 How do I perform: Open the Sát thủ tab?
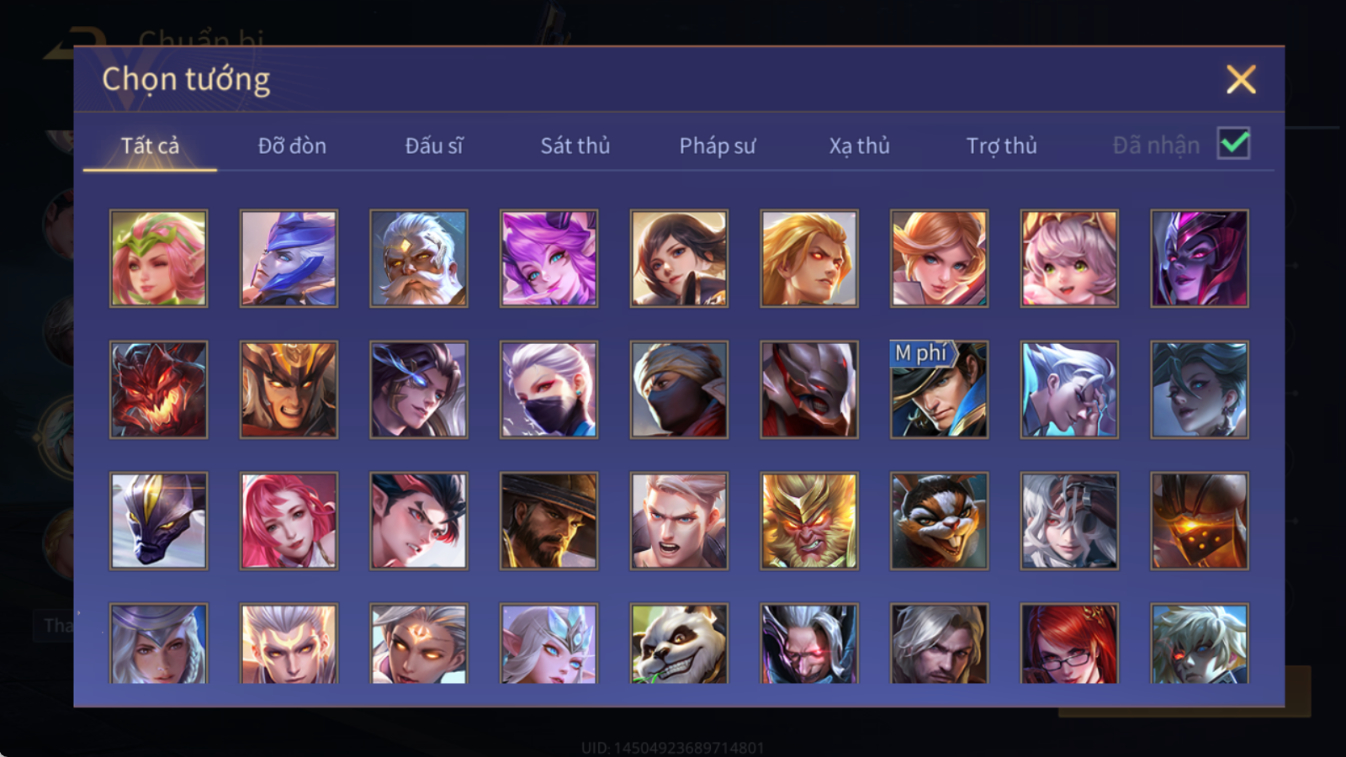575,146
